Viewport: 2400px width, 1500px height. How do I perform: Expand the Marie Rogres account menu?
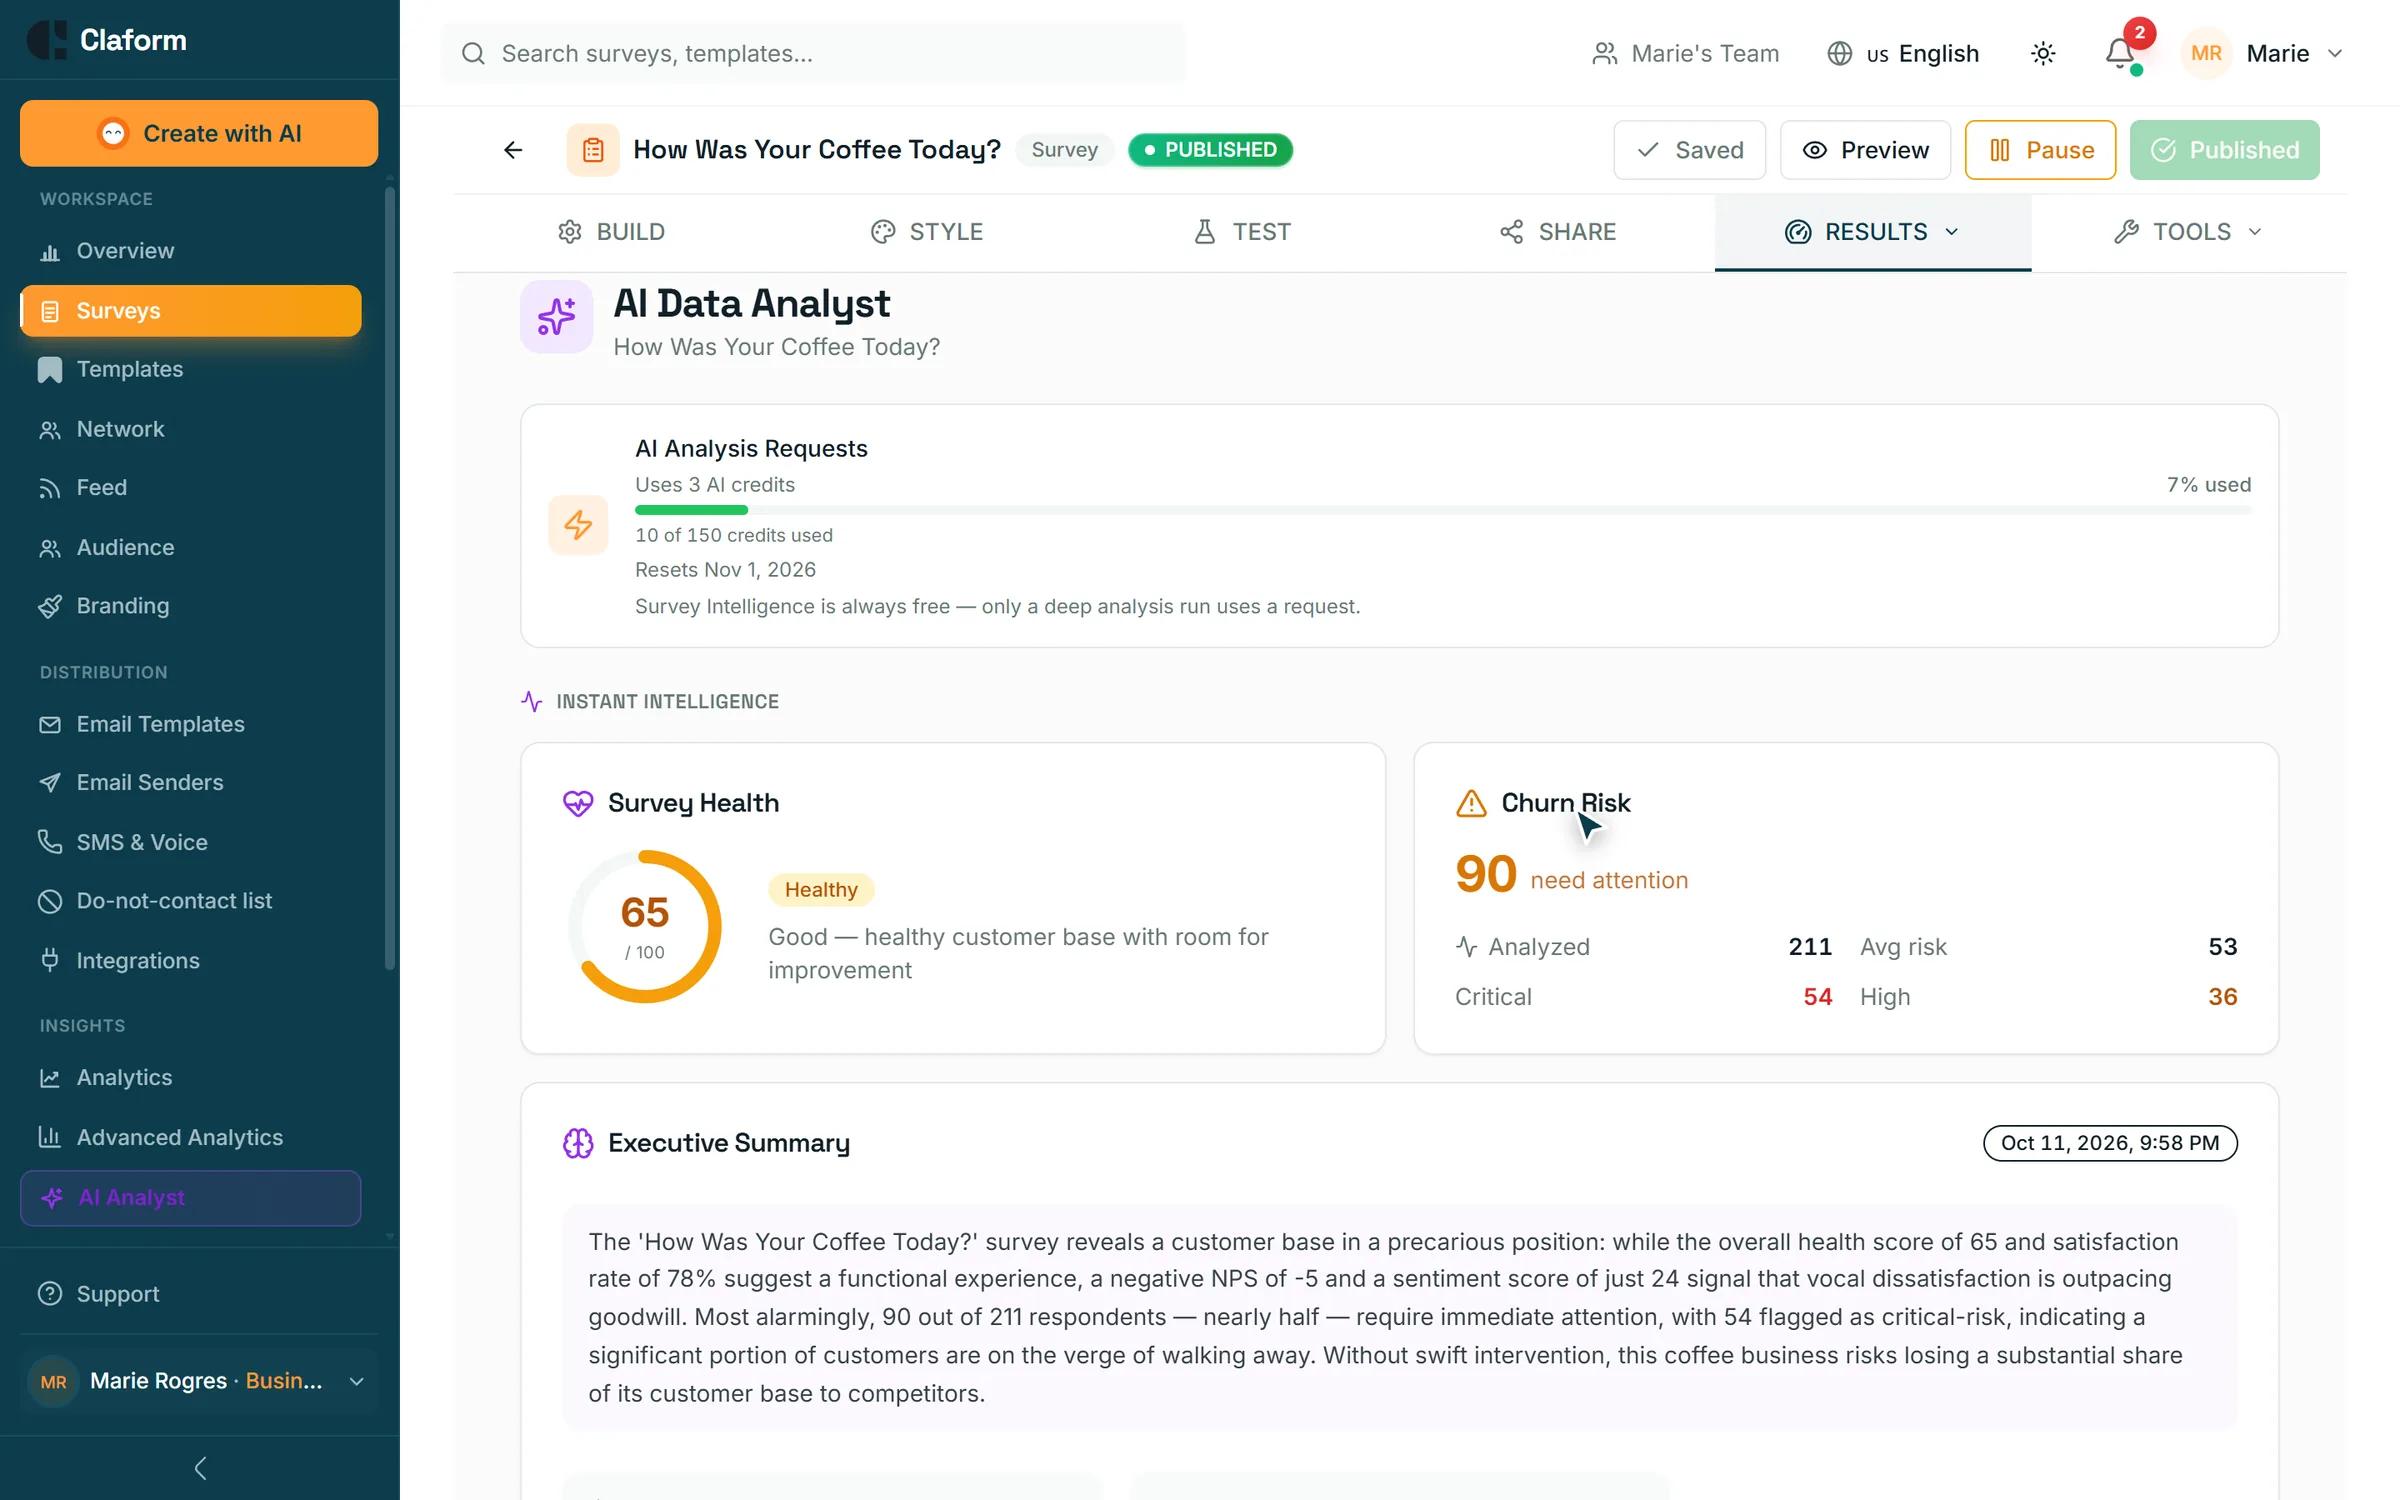coord(199,1381)
